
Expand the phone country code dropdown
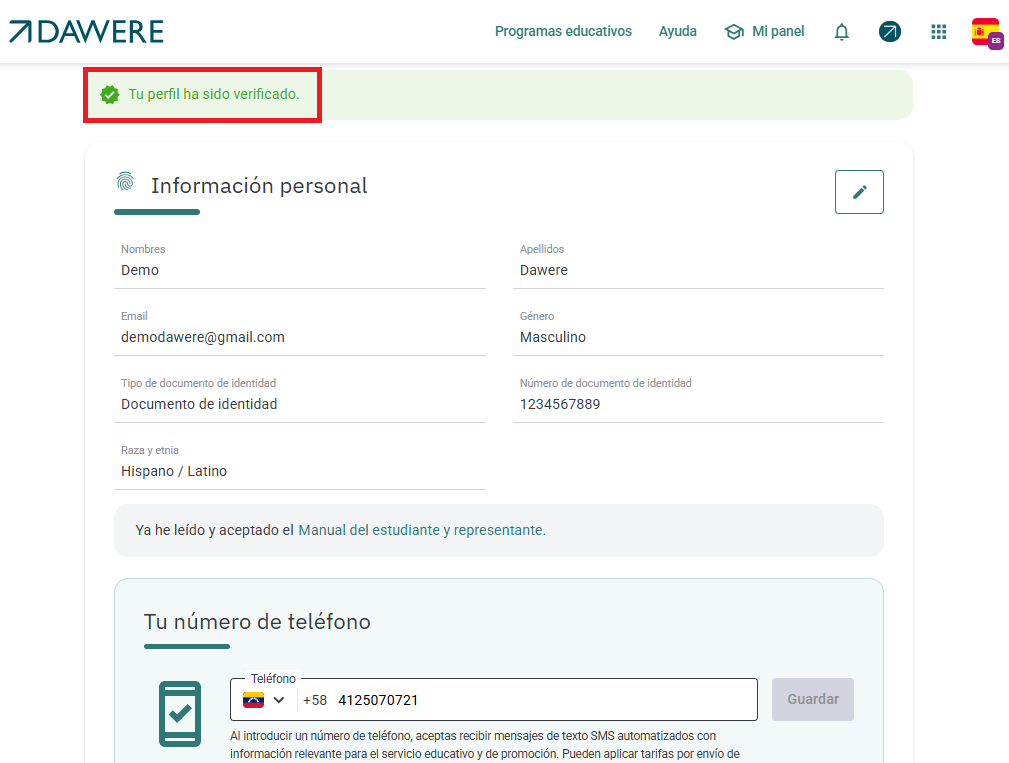pyautogui.click(x=279, y=700)
